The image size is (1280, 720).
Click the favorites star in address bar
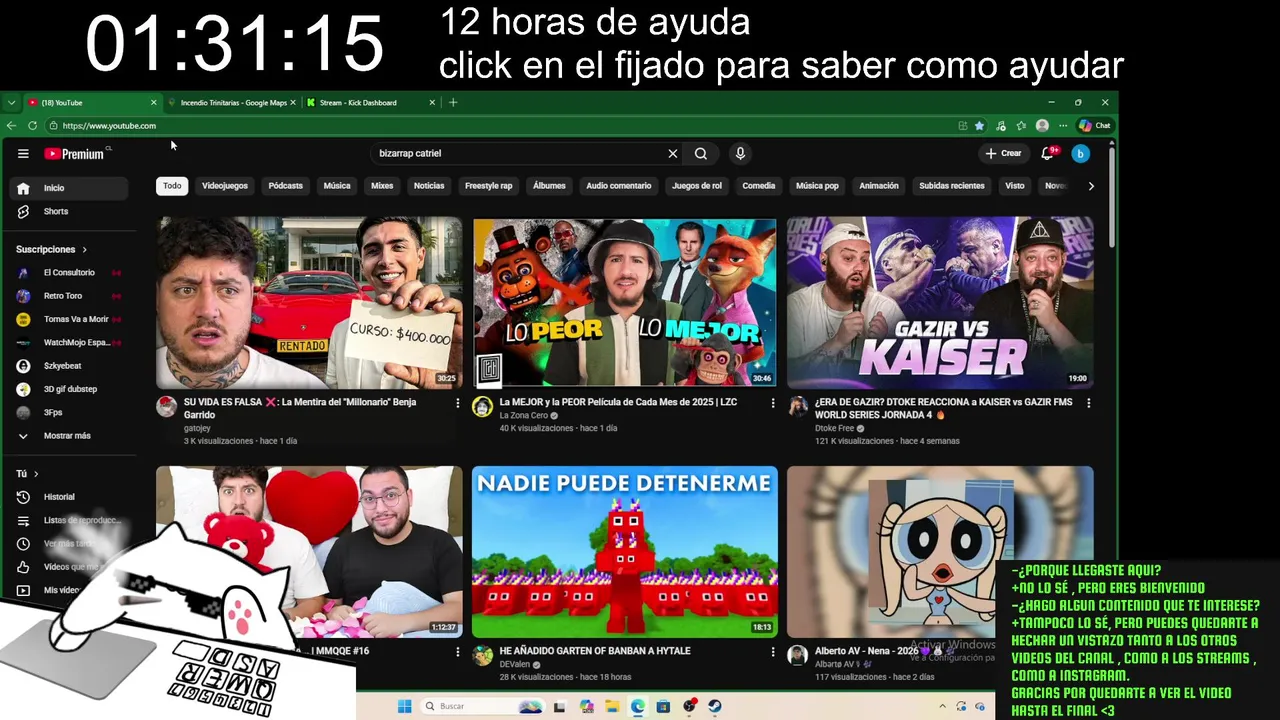979,126
